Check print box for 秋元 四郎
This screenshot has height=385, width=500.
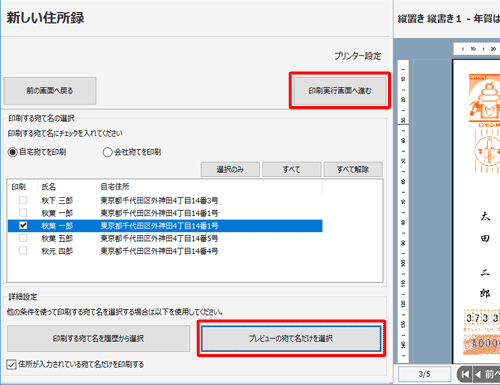[x=23, y=251]
